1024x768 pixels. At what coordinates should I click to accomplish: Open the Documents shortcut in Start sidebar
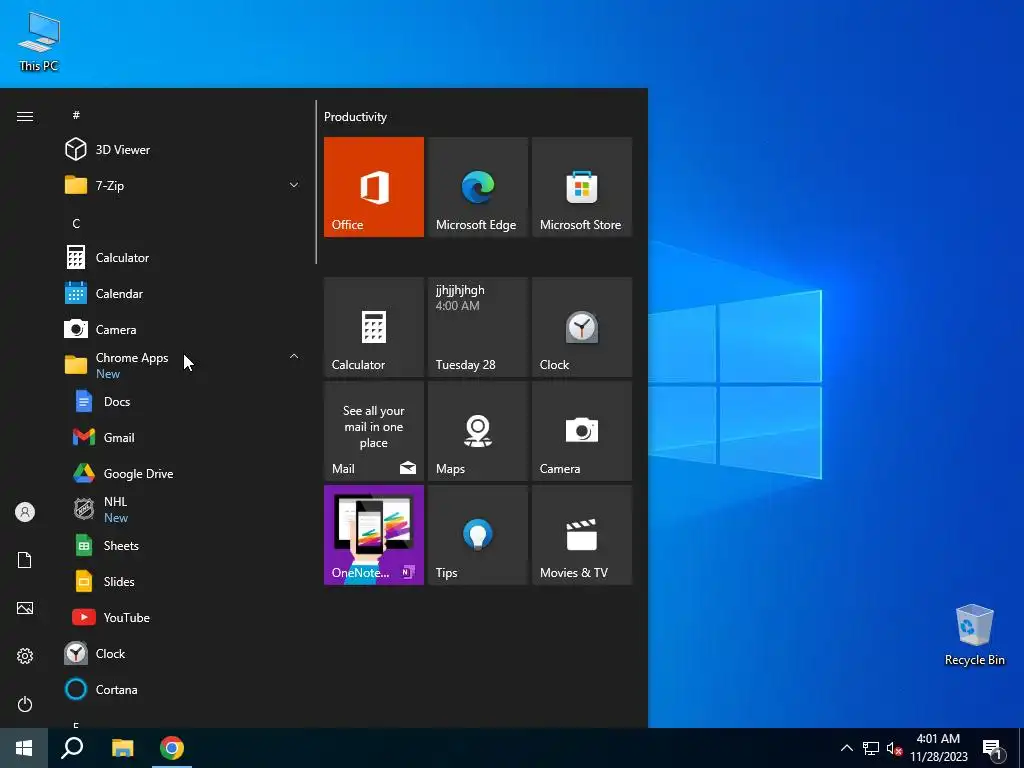click(25, 560)
